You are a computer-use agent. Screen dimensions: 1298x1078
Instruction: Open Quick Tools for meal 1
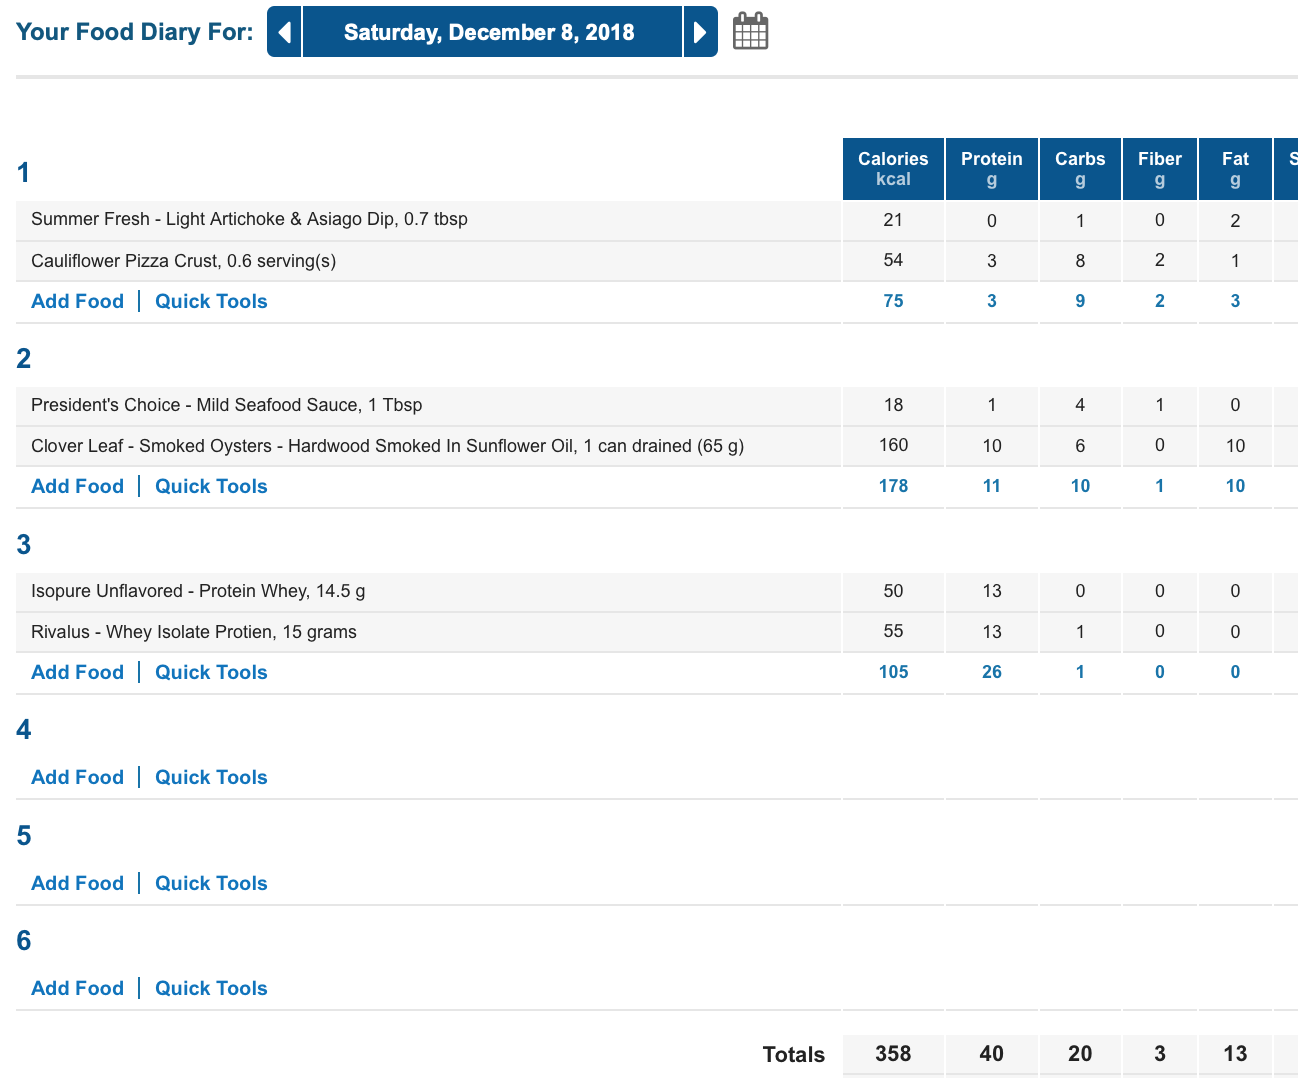tap(211, 301)
